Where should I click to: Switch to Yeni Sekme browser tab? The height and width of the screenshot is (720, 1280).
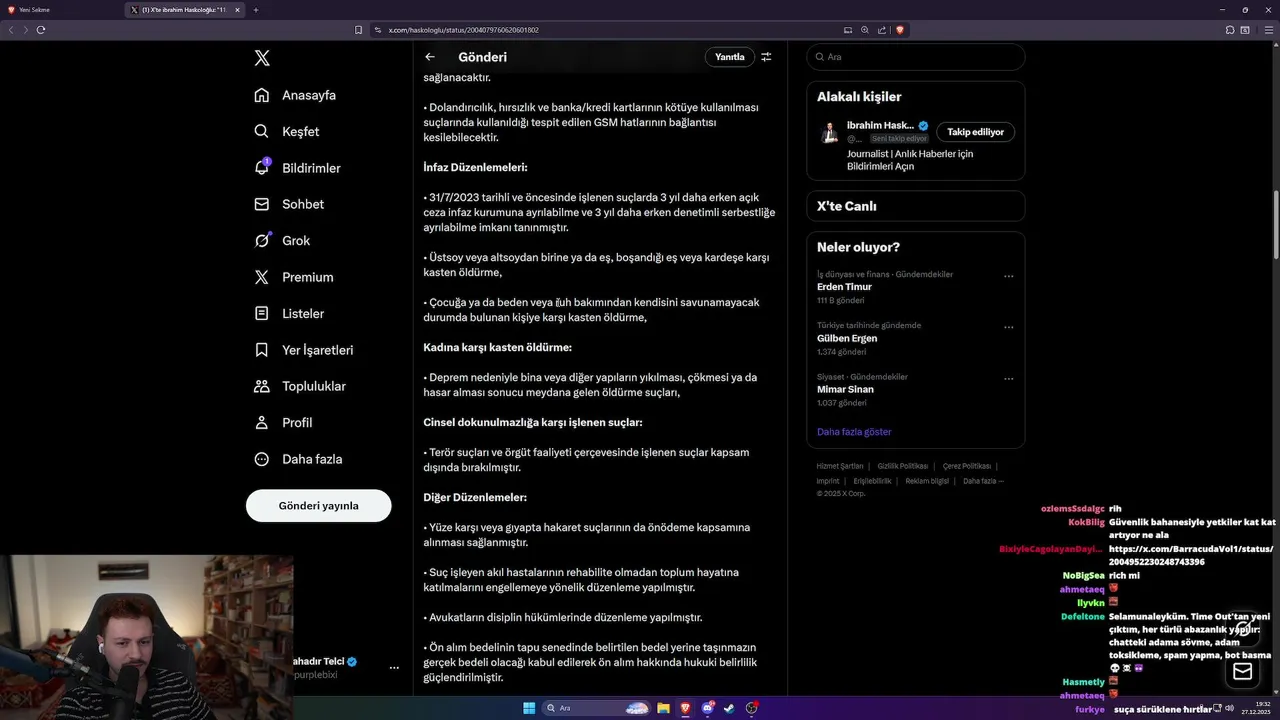pos(60,10)
